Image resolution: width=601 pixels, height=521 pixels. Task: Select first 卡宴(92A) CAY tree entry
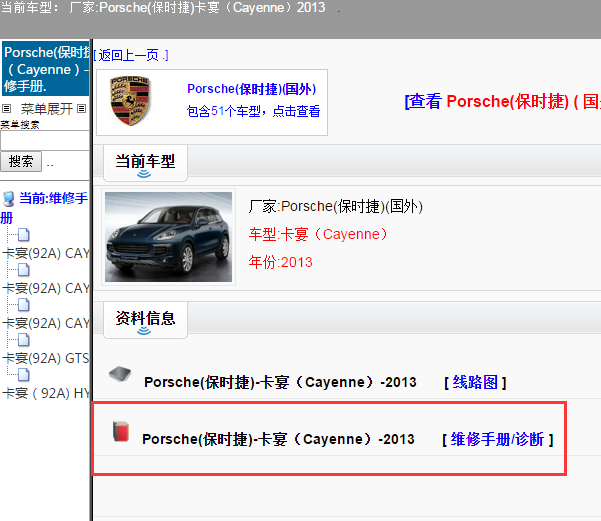pos(46,253)
